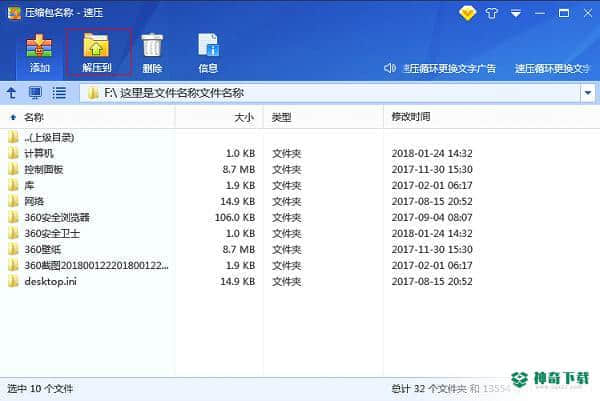Go up one level with the up-arrow icon
Screen dimensions: 600x401
tap(11, 93)
